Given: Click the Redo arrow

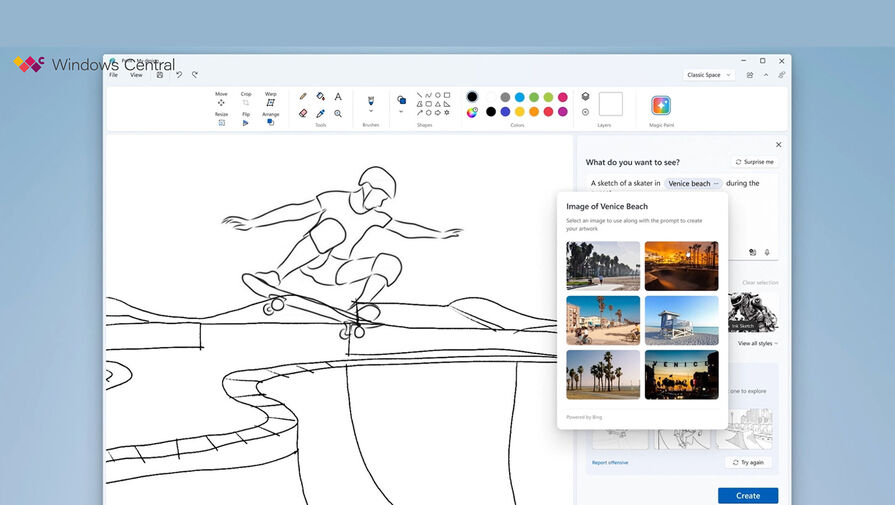Looking at the screenshot, I should click(195, 75).
